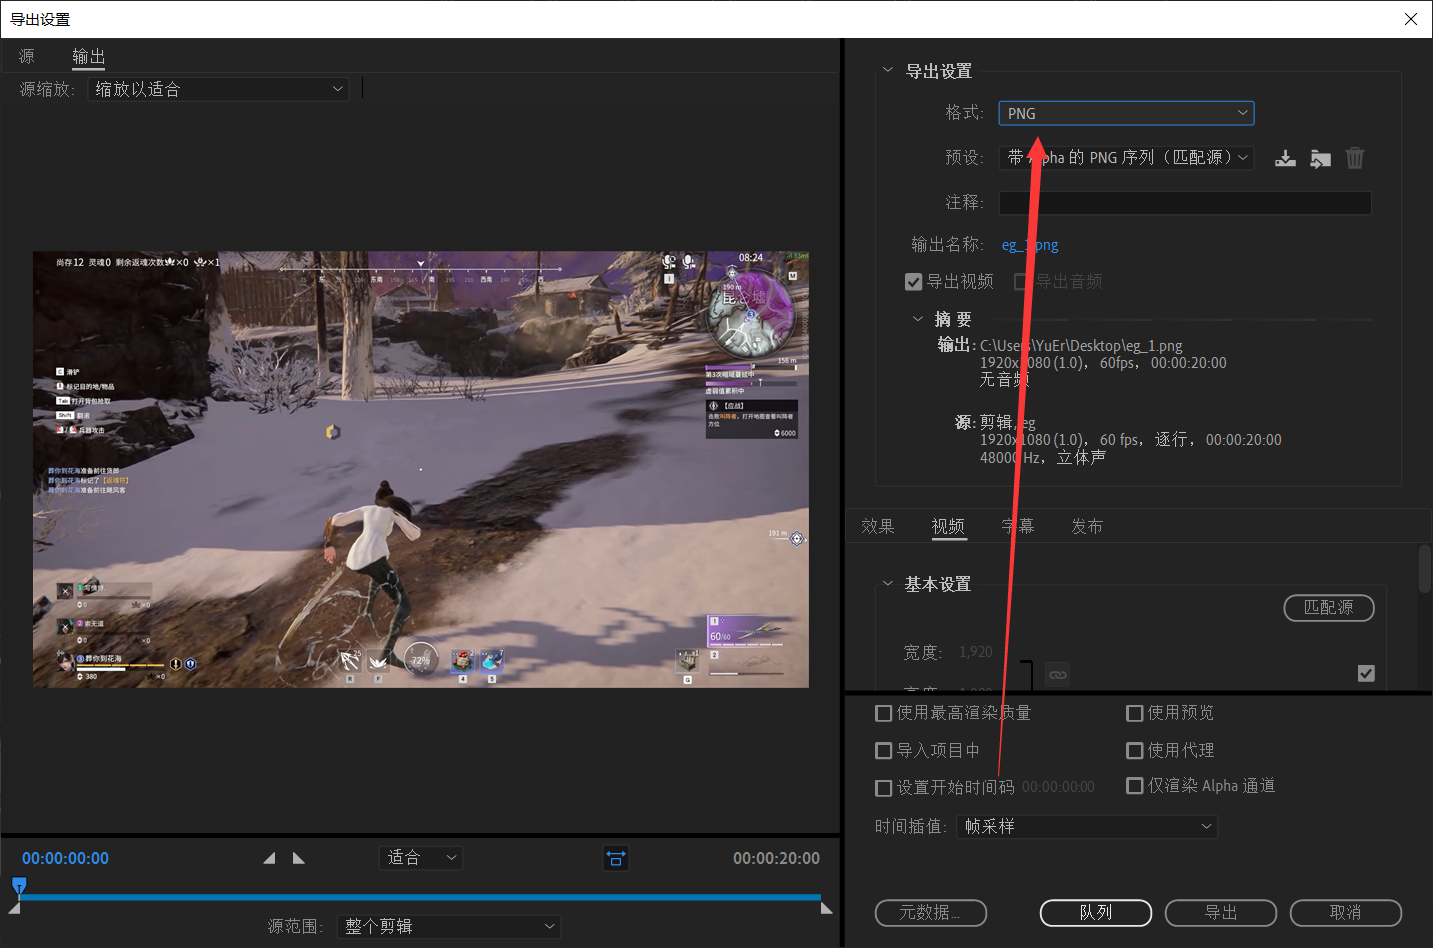Click the width-height link chain icon

point(1058,675)
